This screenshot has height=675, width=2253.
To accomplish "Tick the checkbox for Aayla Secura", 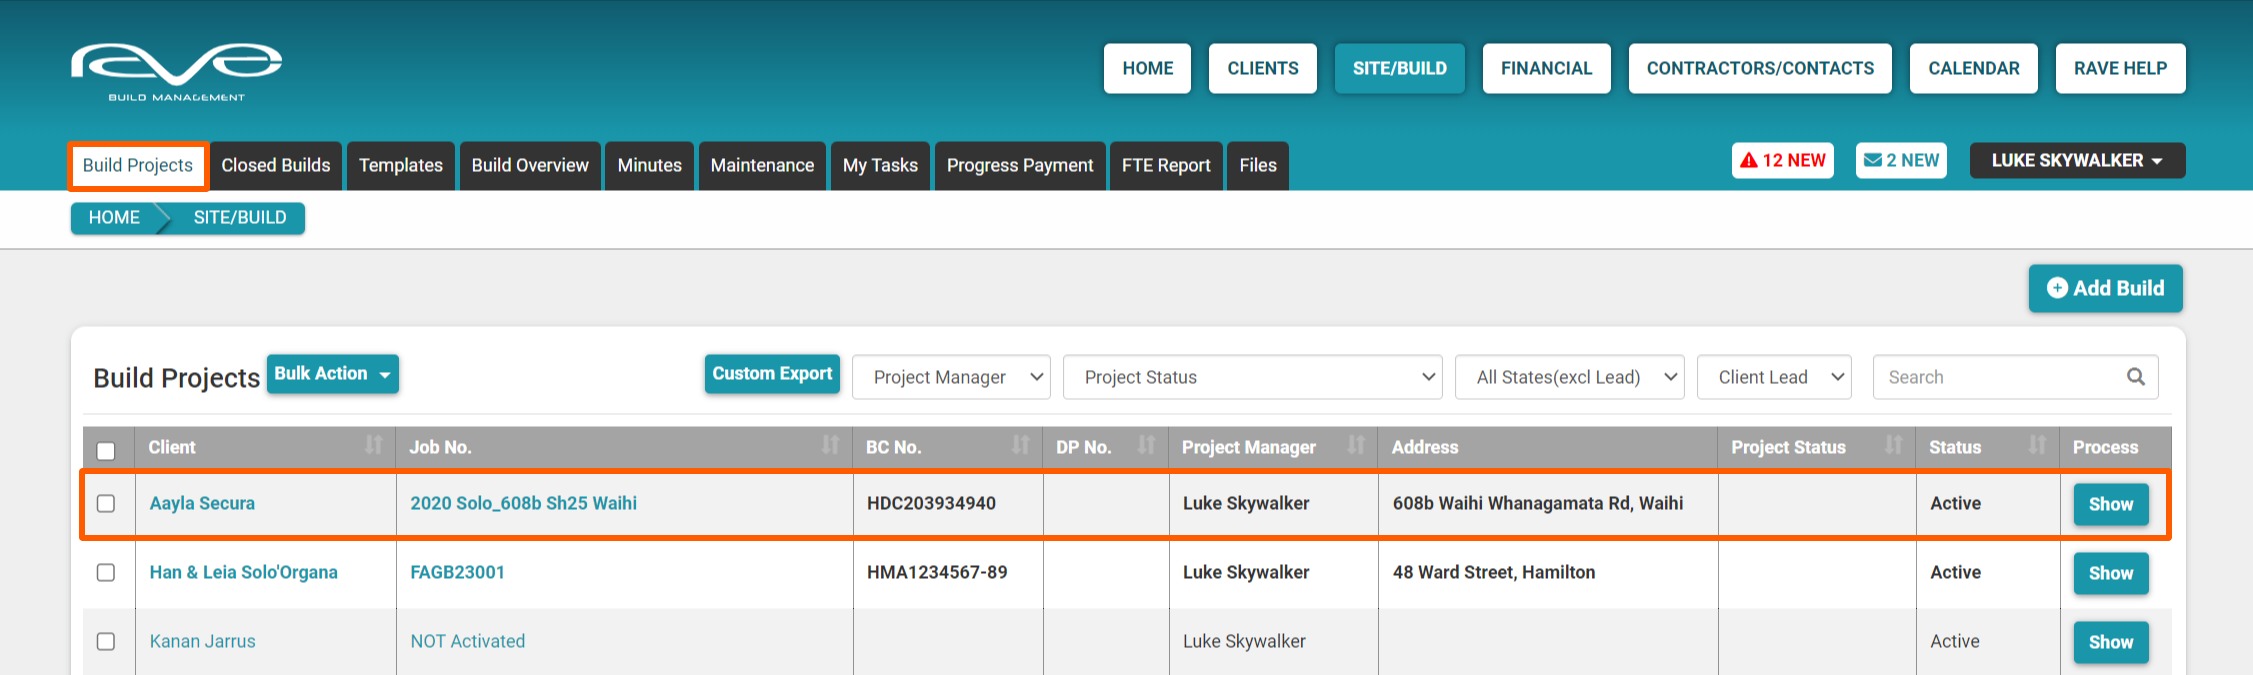I will pos(106,503).
